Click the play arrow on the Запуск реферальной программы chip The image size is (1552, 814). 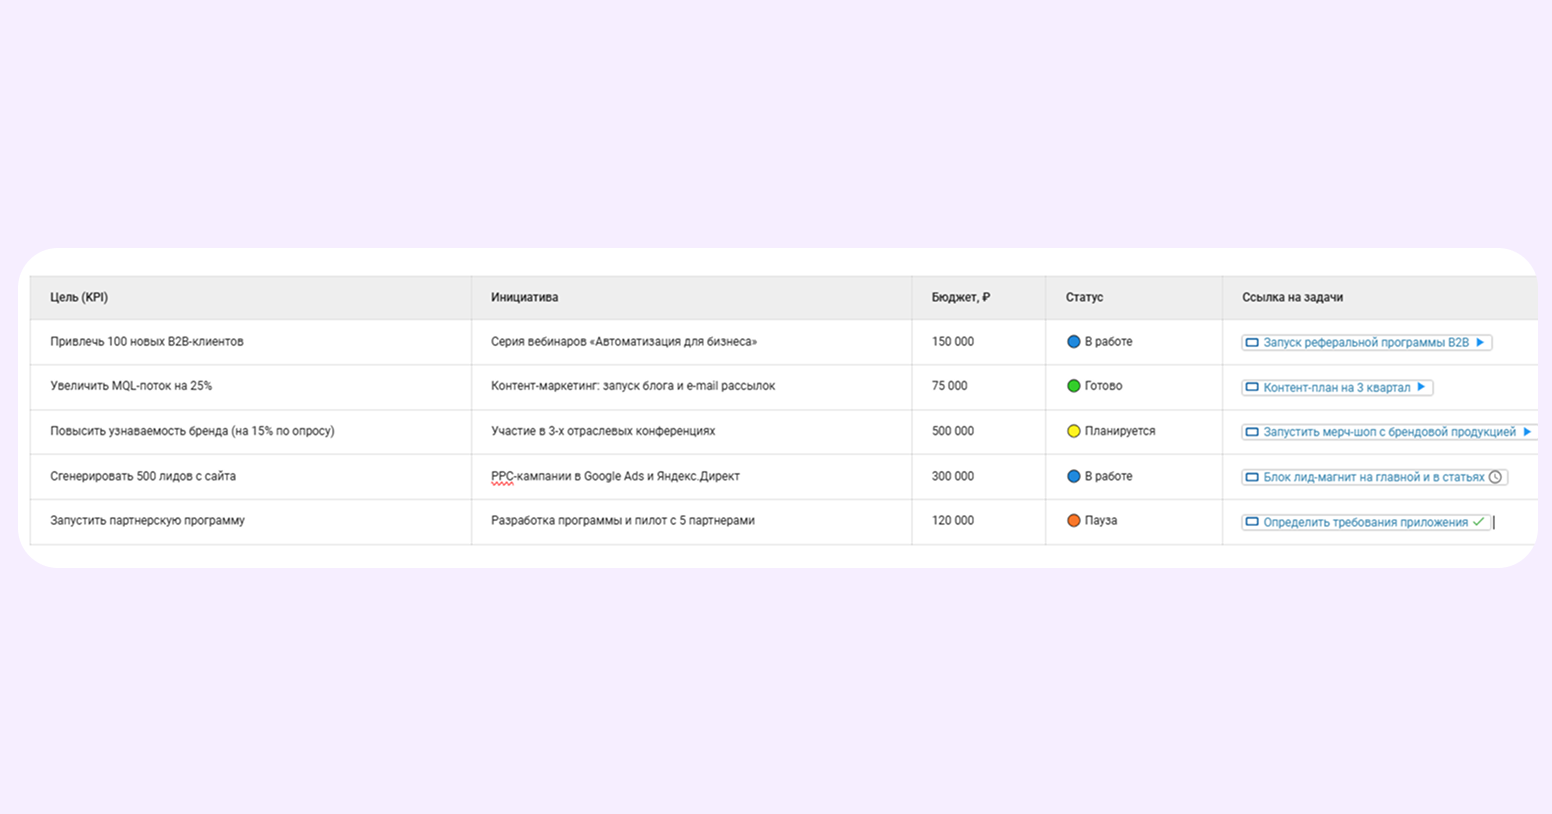coord(1478,341)
